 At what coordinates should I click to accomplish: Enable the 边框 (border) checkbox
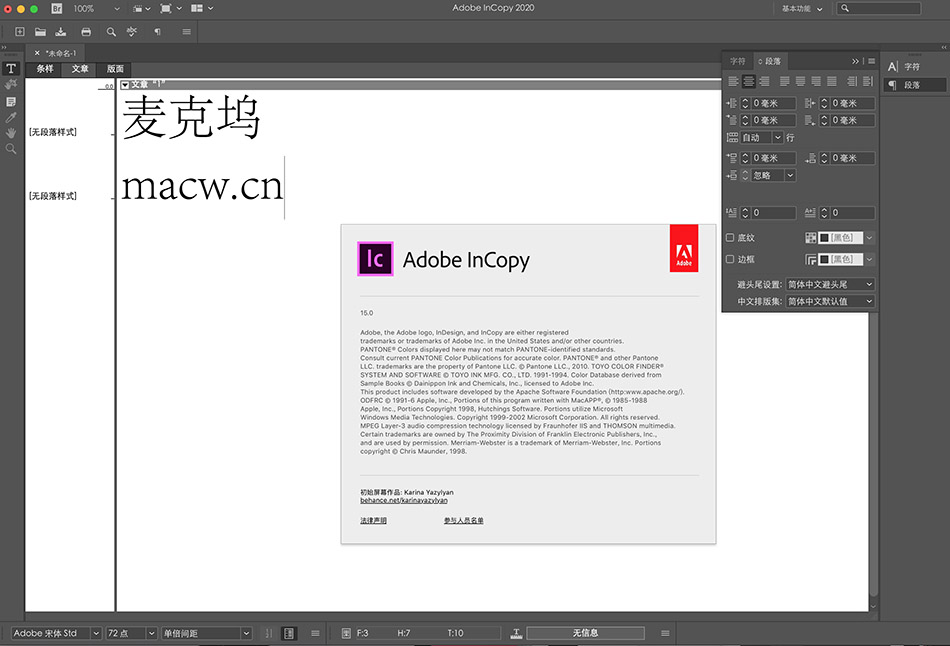[x=732, y=259]
